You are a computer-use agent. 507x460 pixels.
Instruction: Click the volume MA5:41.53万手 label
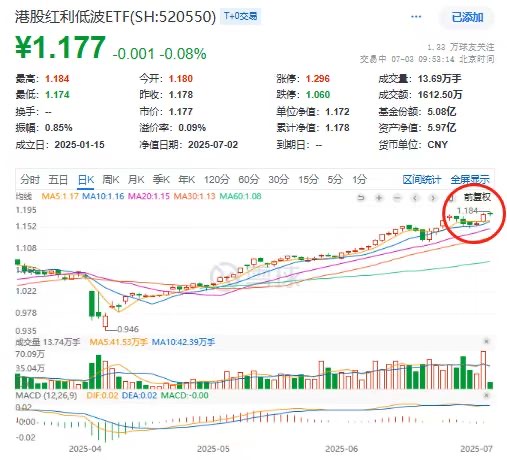tap(119, 342)
